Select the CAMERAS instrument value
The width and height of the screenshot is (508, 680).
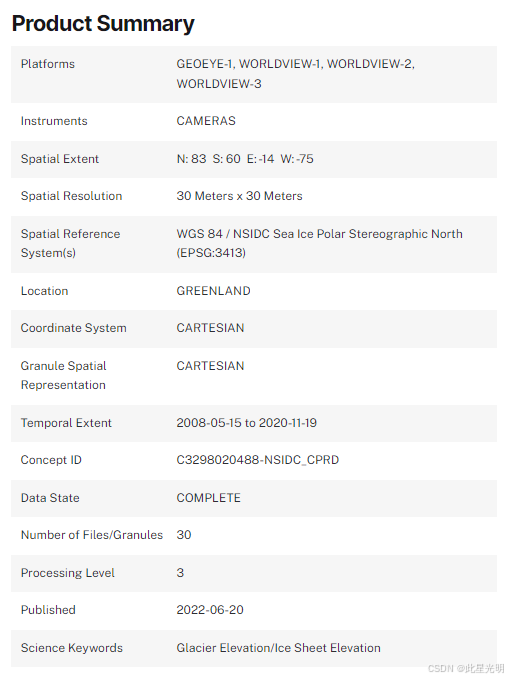tap(206, 121)
